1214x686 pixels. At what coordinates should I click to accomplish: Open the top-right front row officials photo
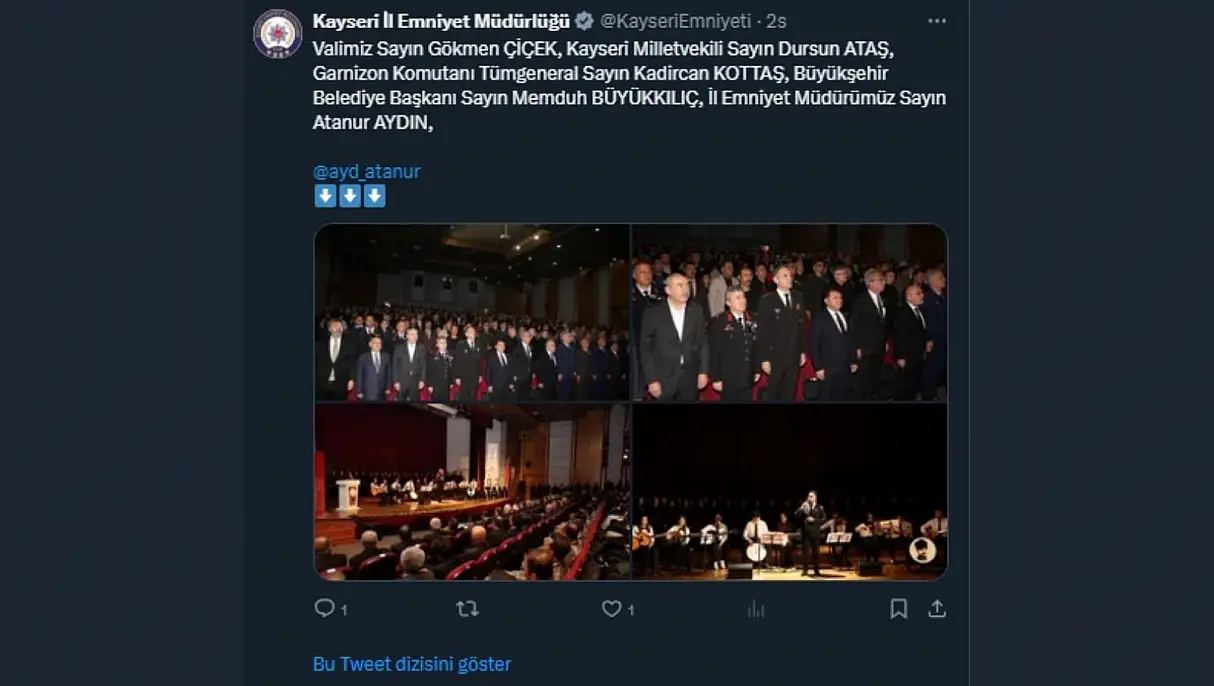pyautogui.click(x=789, y=313)
